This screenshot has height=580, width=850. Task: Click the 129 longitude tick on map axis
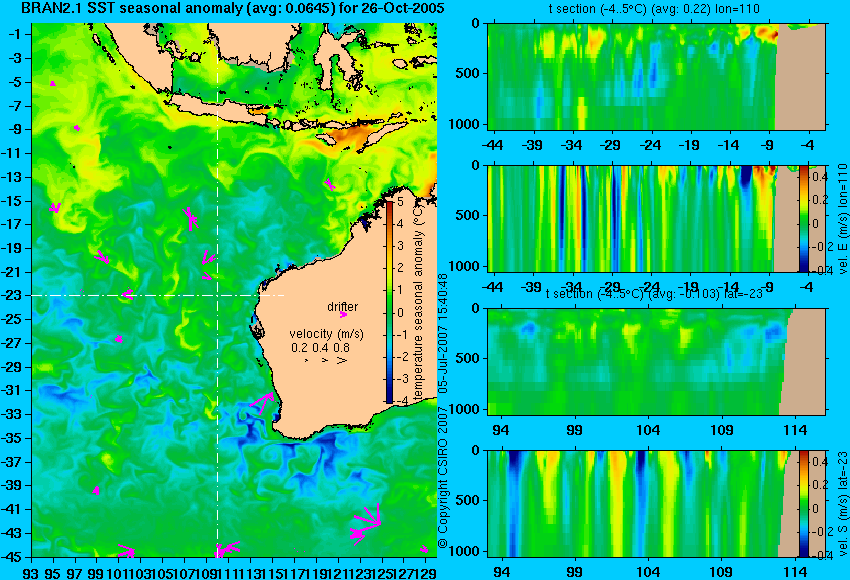click(x=427, y=572)
